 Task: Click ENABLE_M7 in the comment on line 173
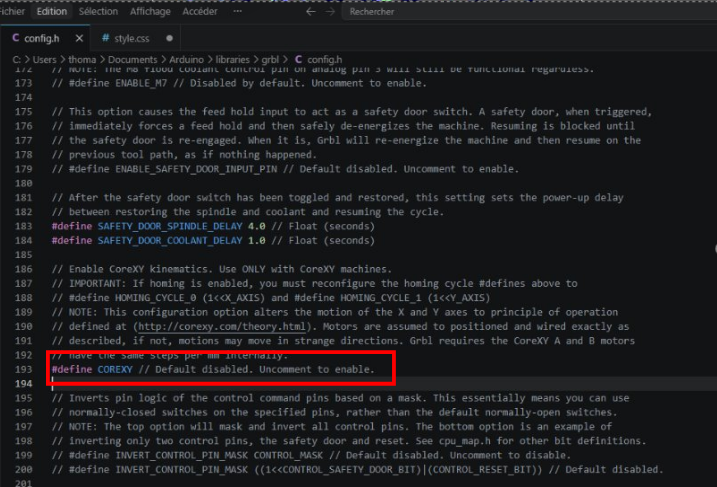point(141,83)
